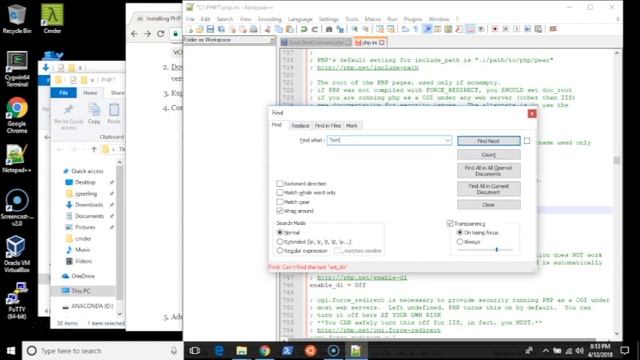The height and width of the screenshot is (360, 640).
Task: Click the Replace toolbar icon
Action: [340, 29]
